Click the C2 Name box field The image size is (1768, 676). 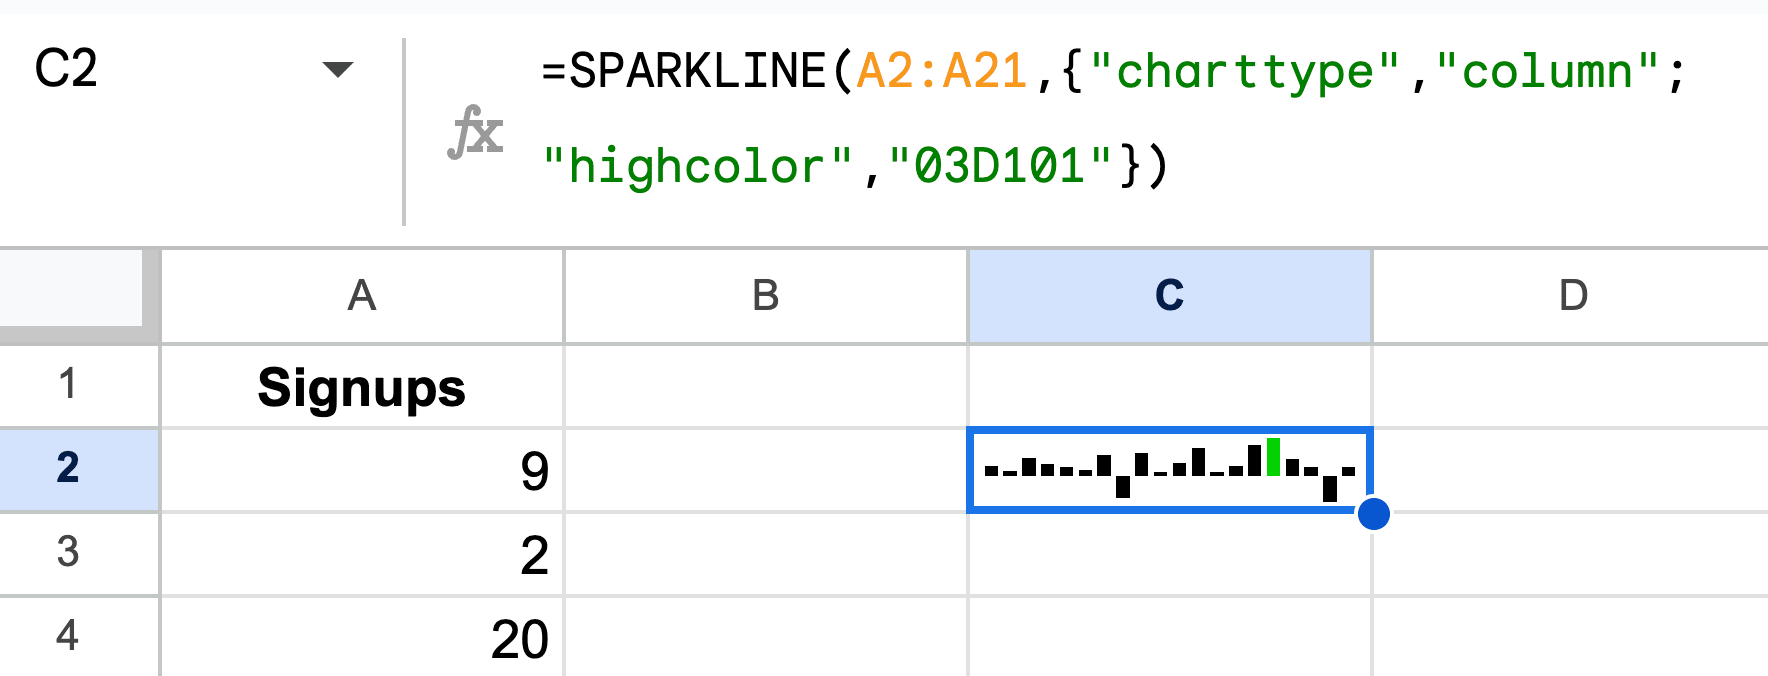150,70
